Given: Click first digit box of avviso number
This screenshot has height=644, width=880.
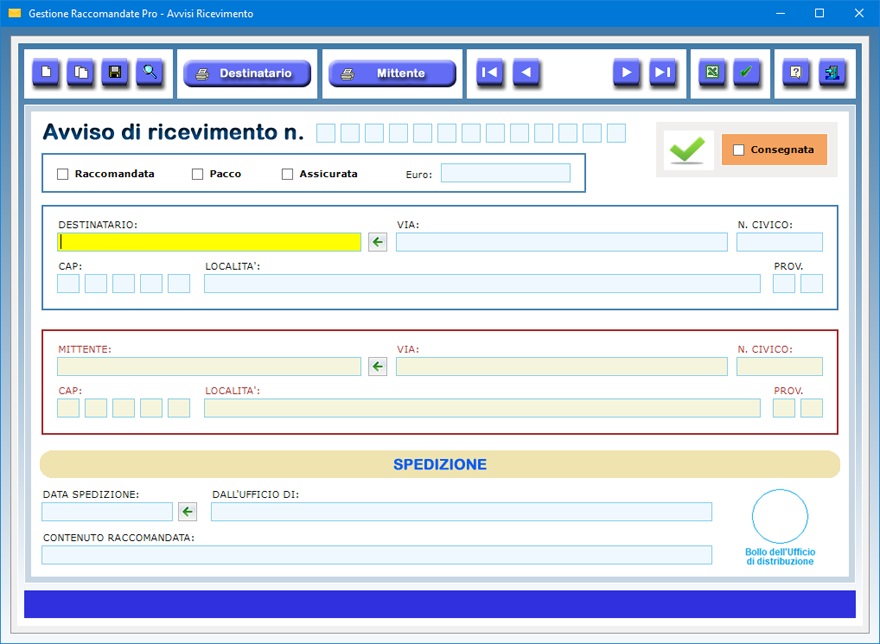Looking at the screenshot, I should (x=326, y=134).
